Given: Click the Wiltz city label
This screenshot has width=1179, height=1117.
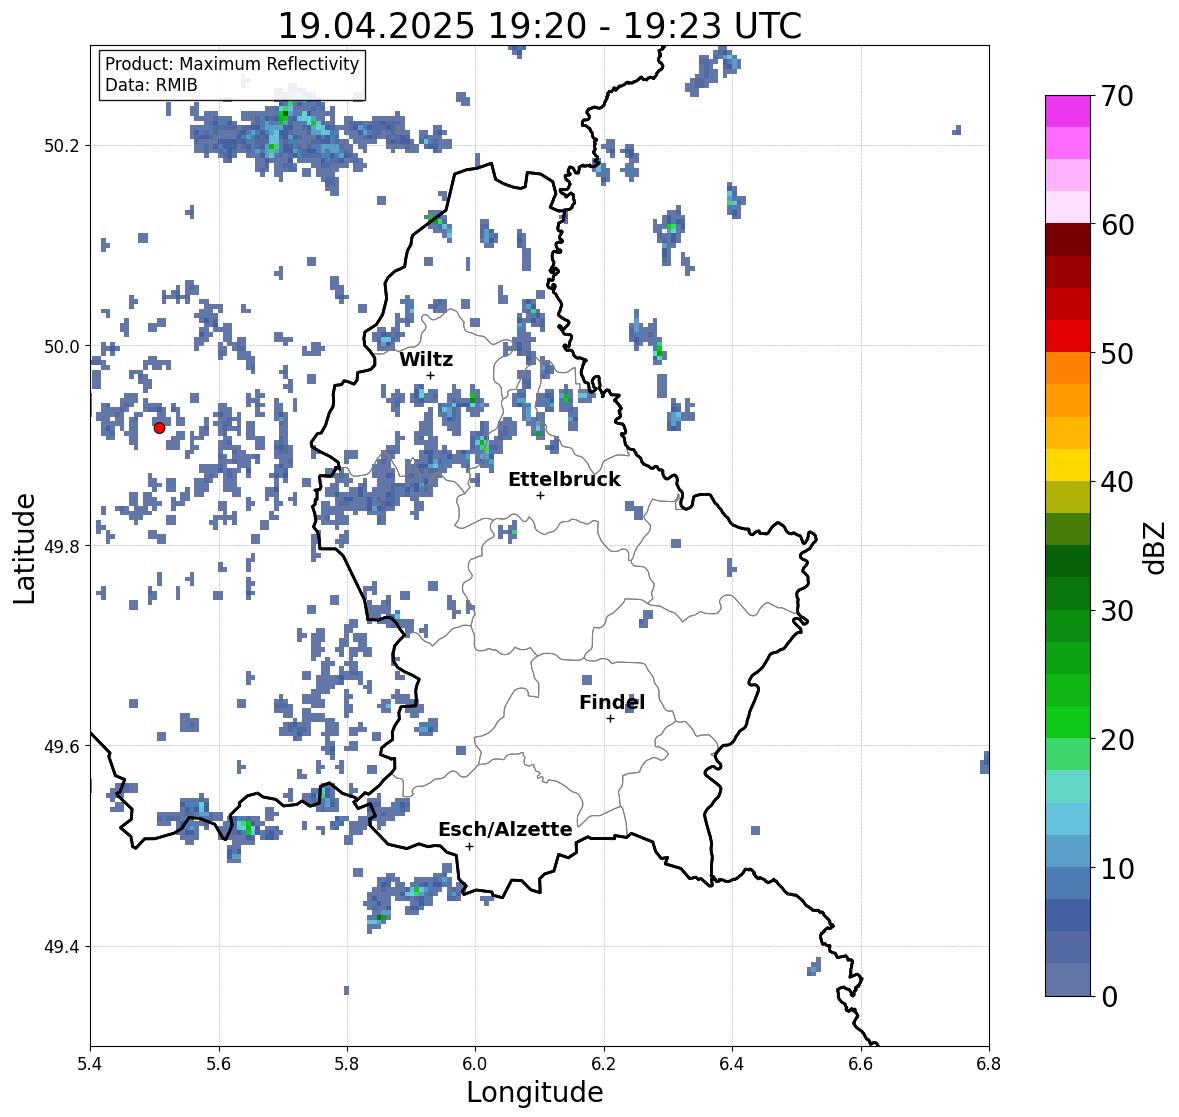Looking at the screenshot, I should point(426,359).
